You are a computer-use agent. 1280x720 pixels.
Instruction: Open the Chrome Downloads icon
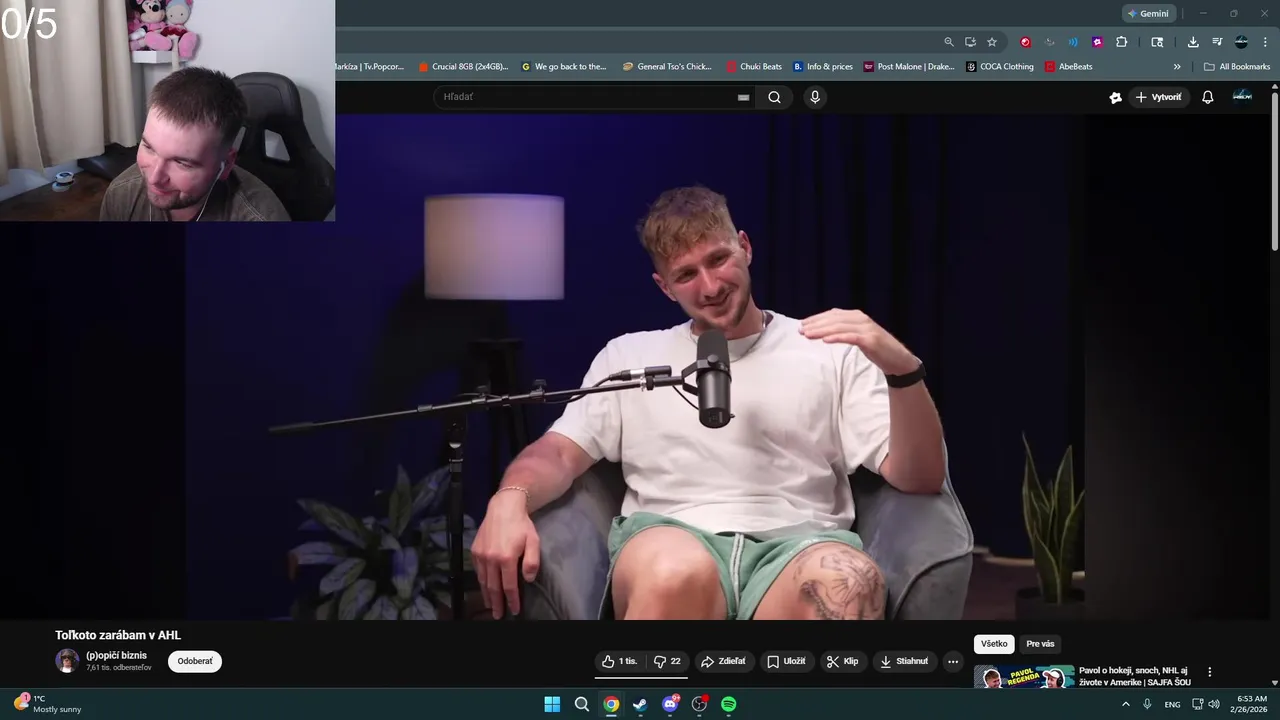1193,42
